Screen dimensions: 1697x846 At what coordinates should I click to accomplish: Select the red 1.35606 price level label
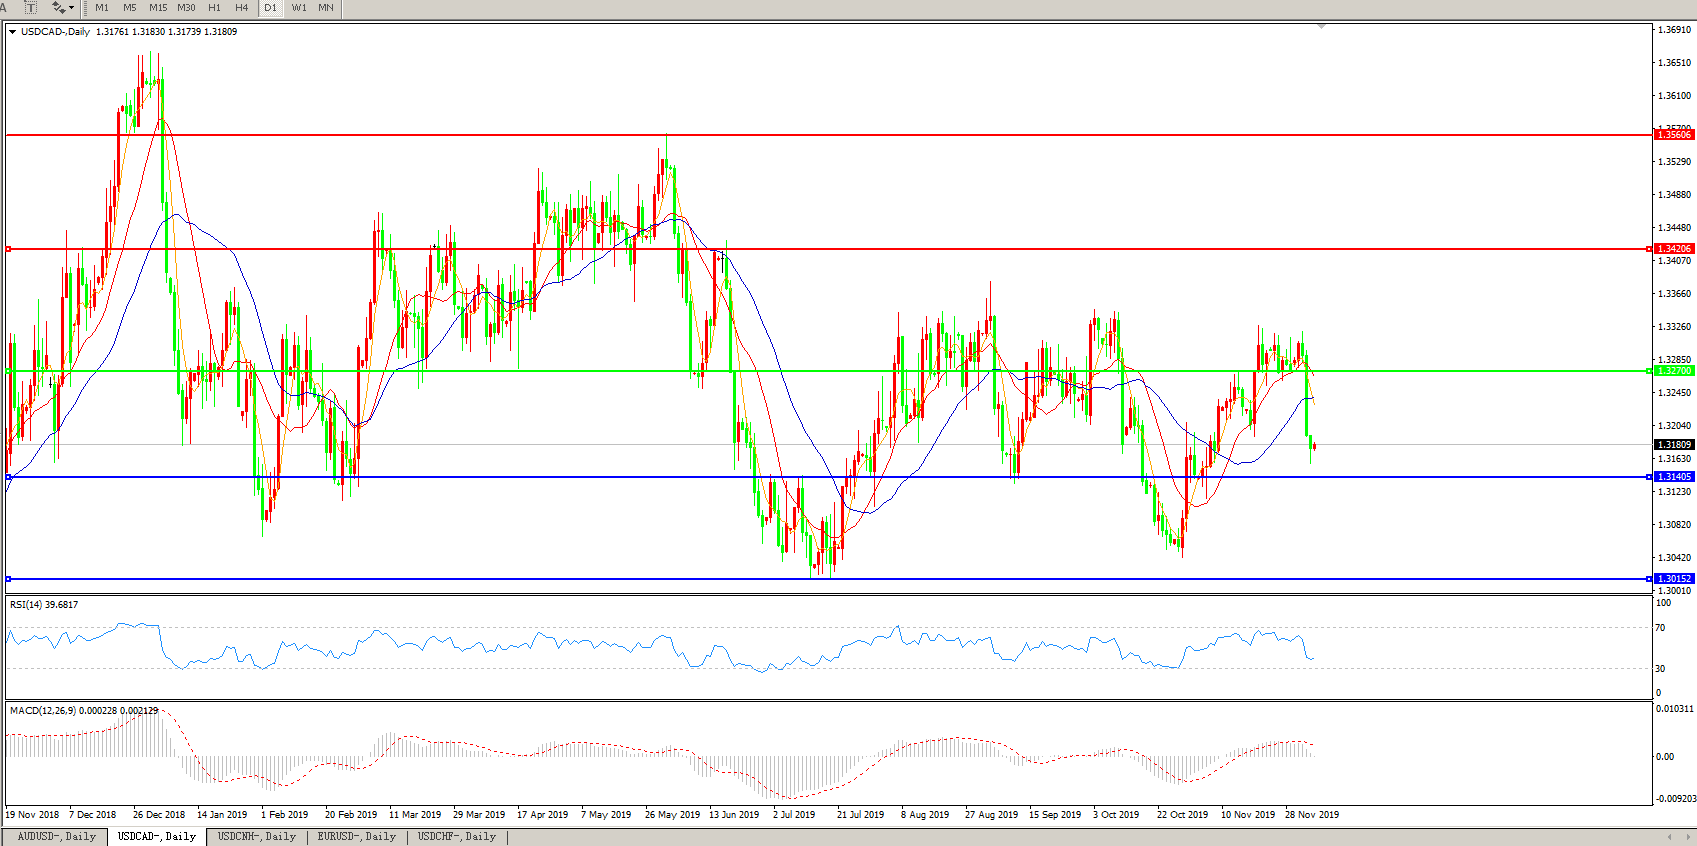pos(1673,134)
